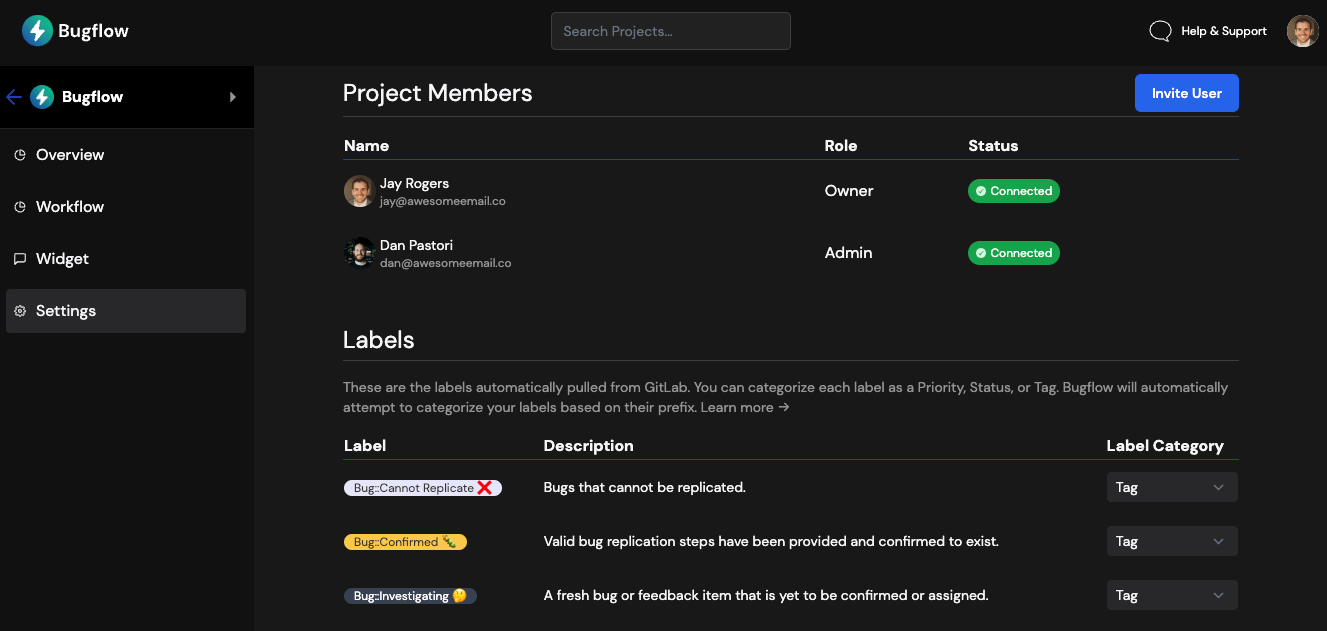Click the Bugflow project icon in sidebar
The height and width of the screenshot is (631, 1327).
[42, 97]
